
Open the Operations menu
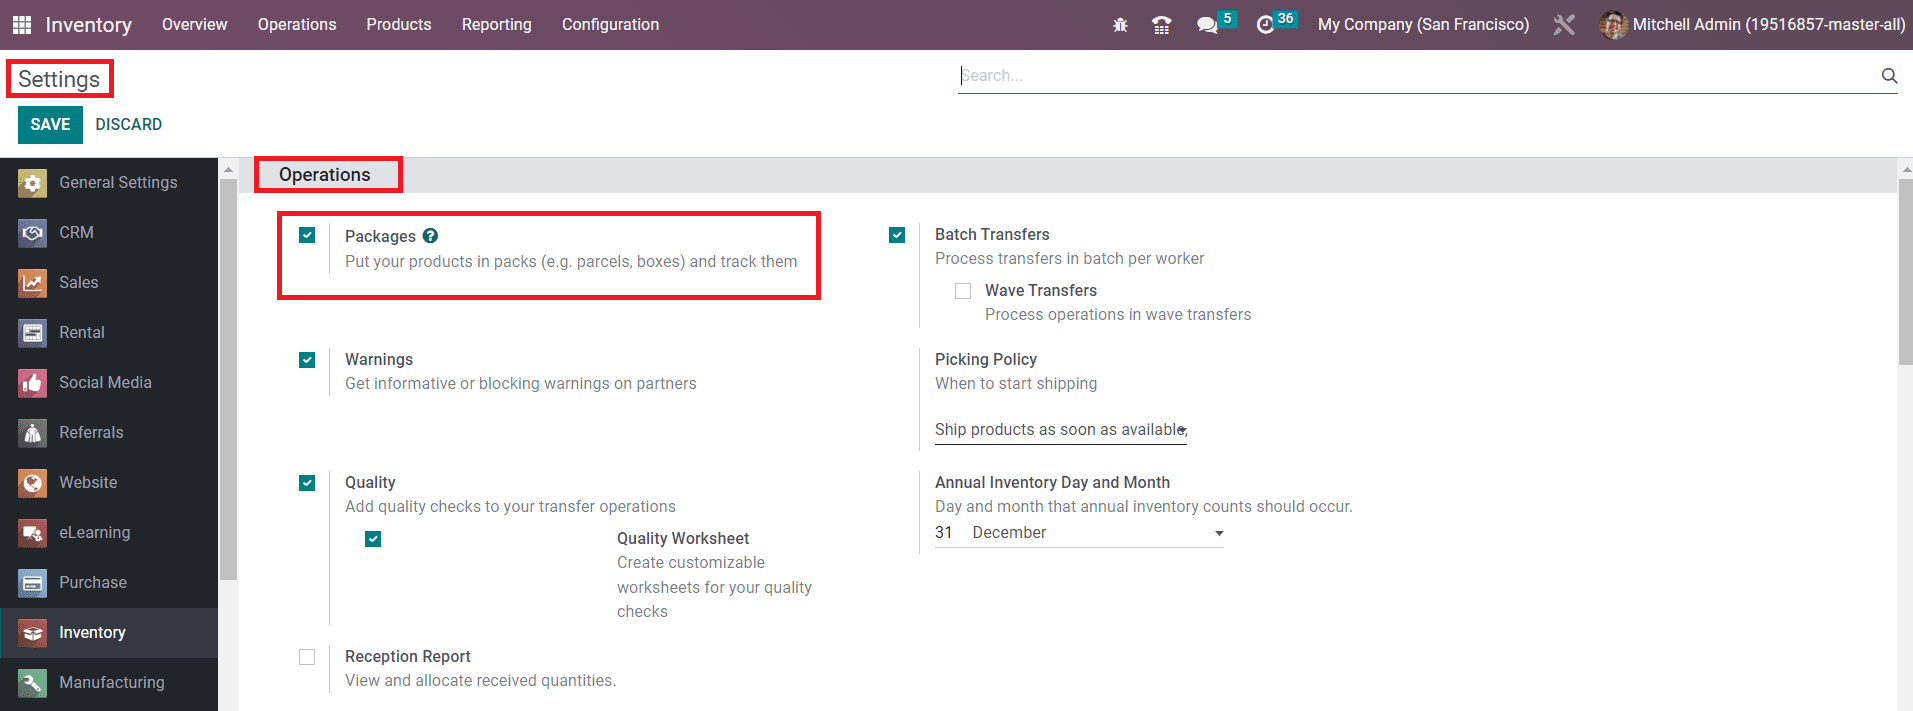click(x=297, y=25)
